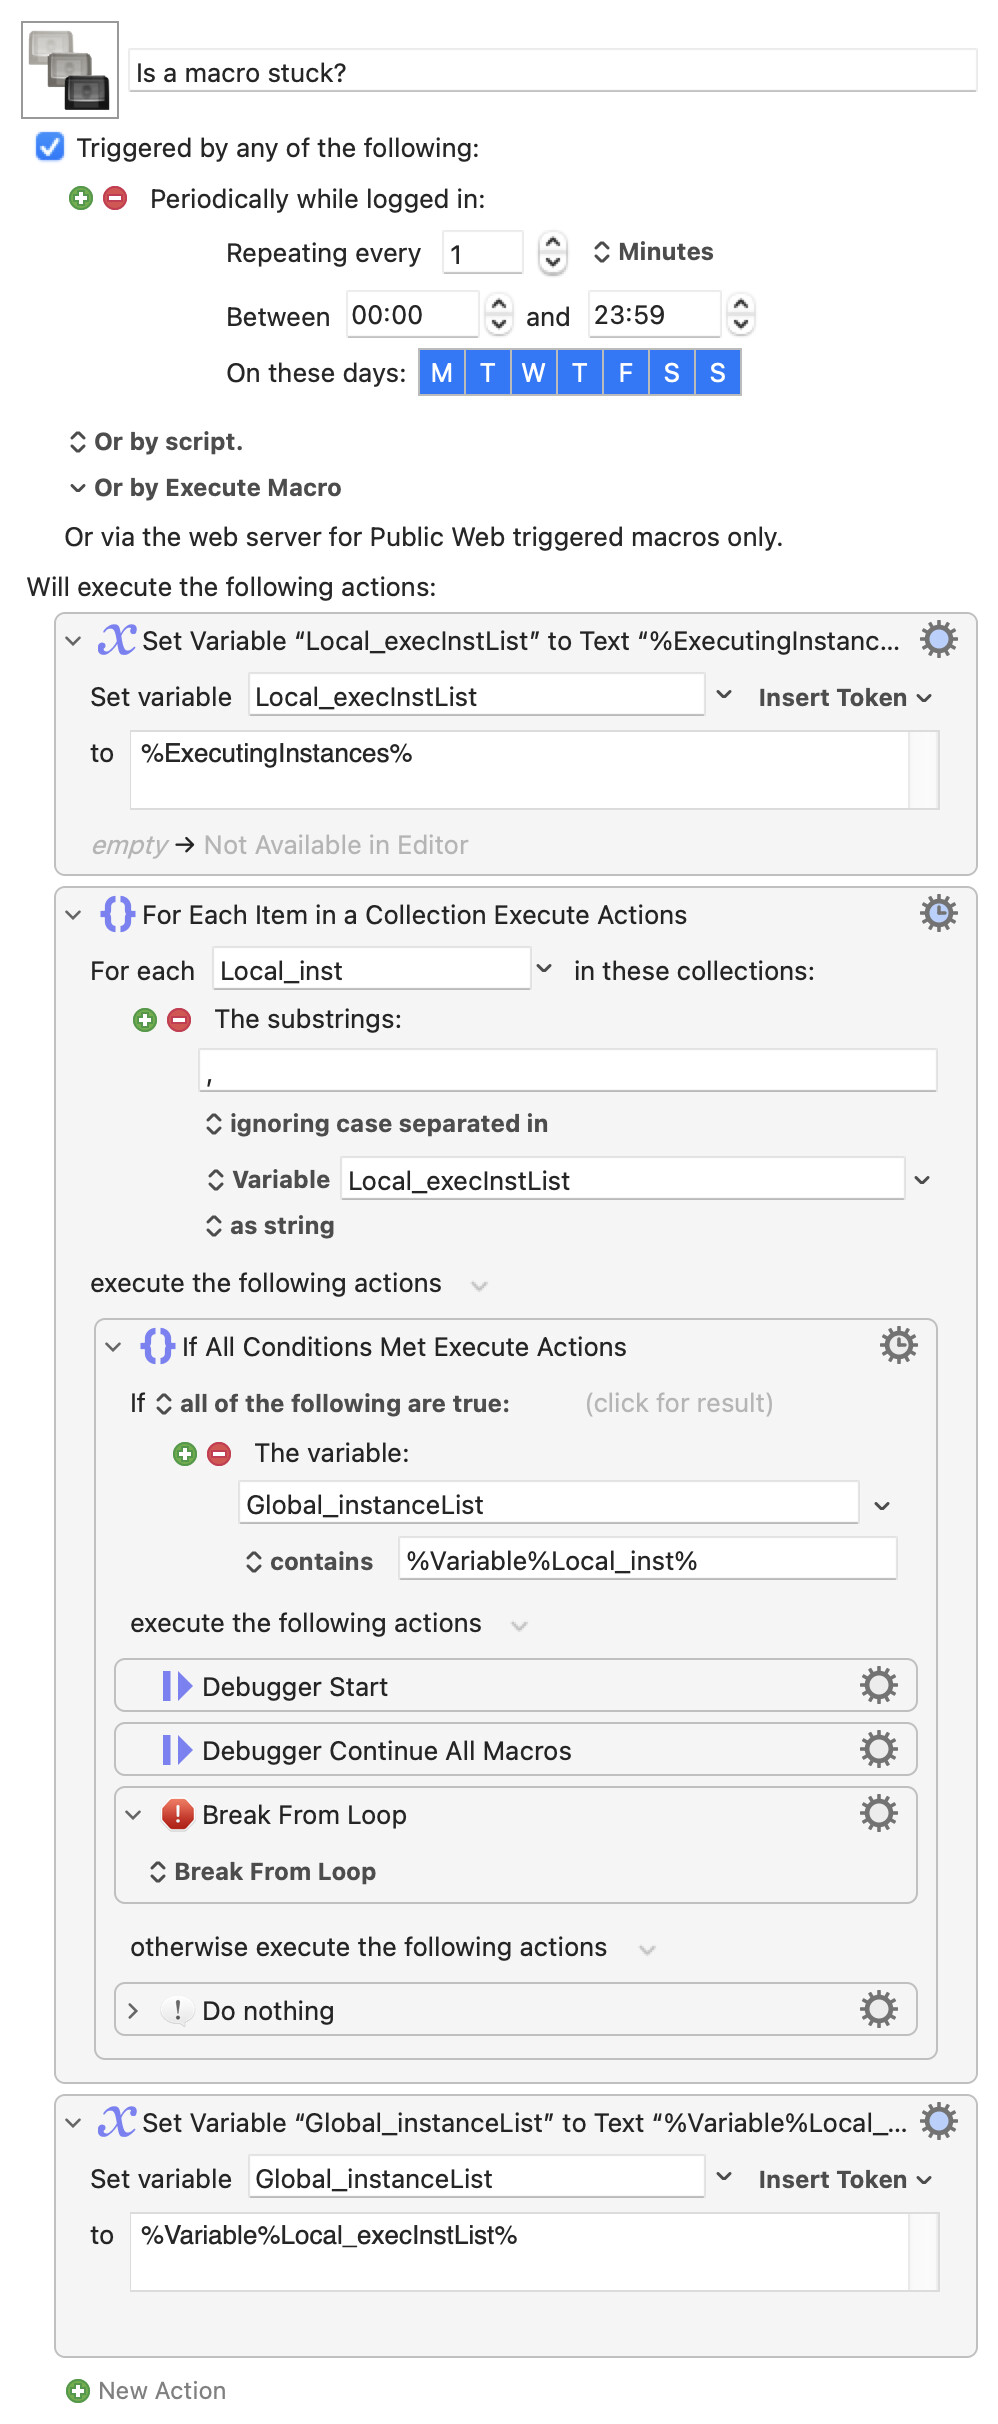Collapse the For Each Item action
This screenshot has height=2424, width=998.
(73, 915)
